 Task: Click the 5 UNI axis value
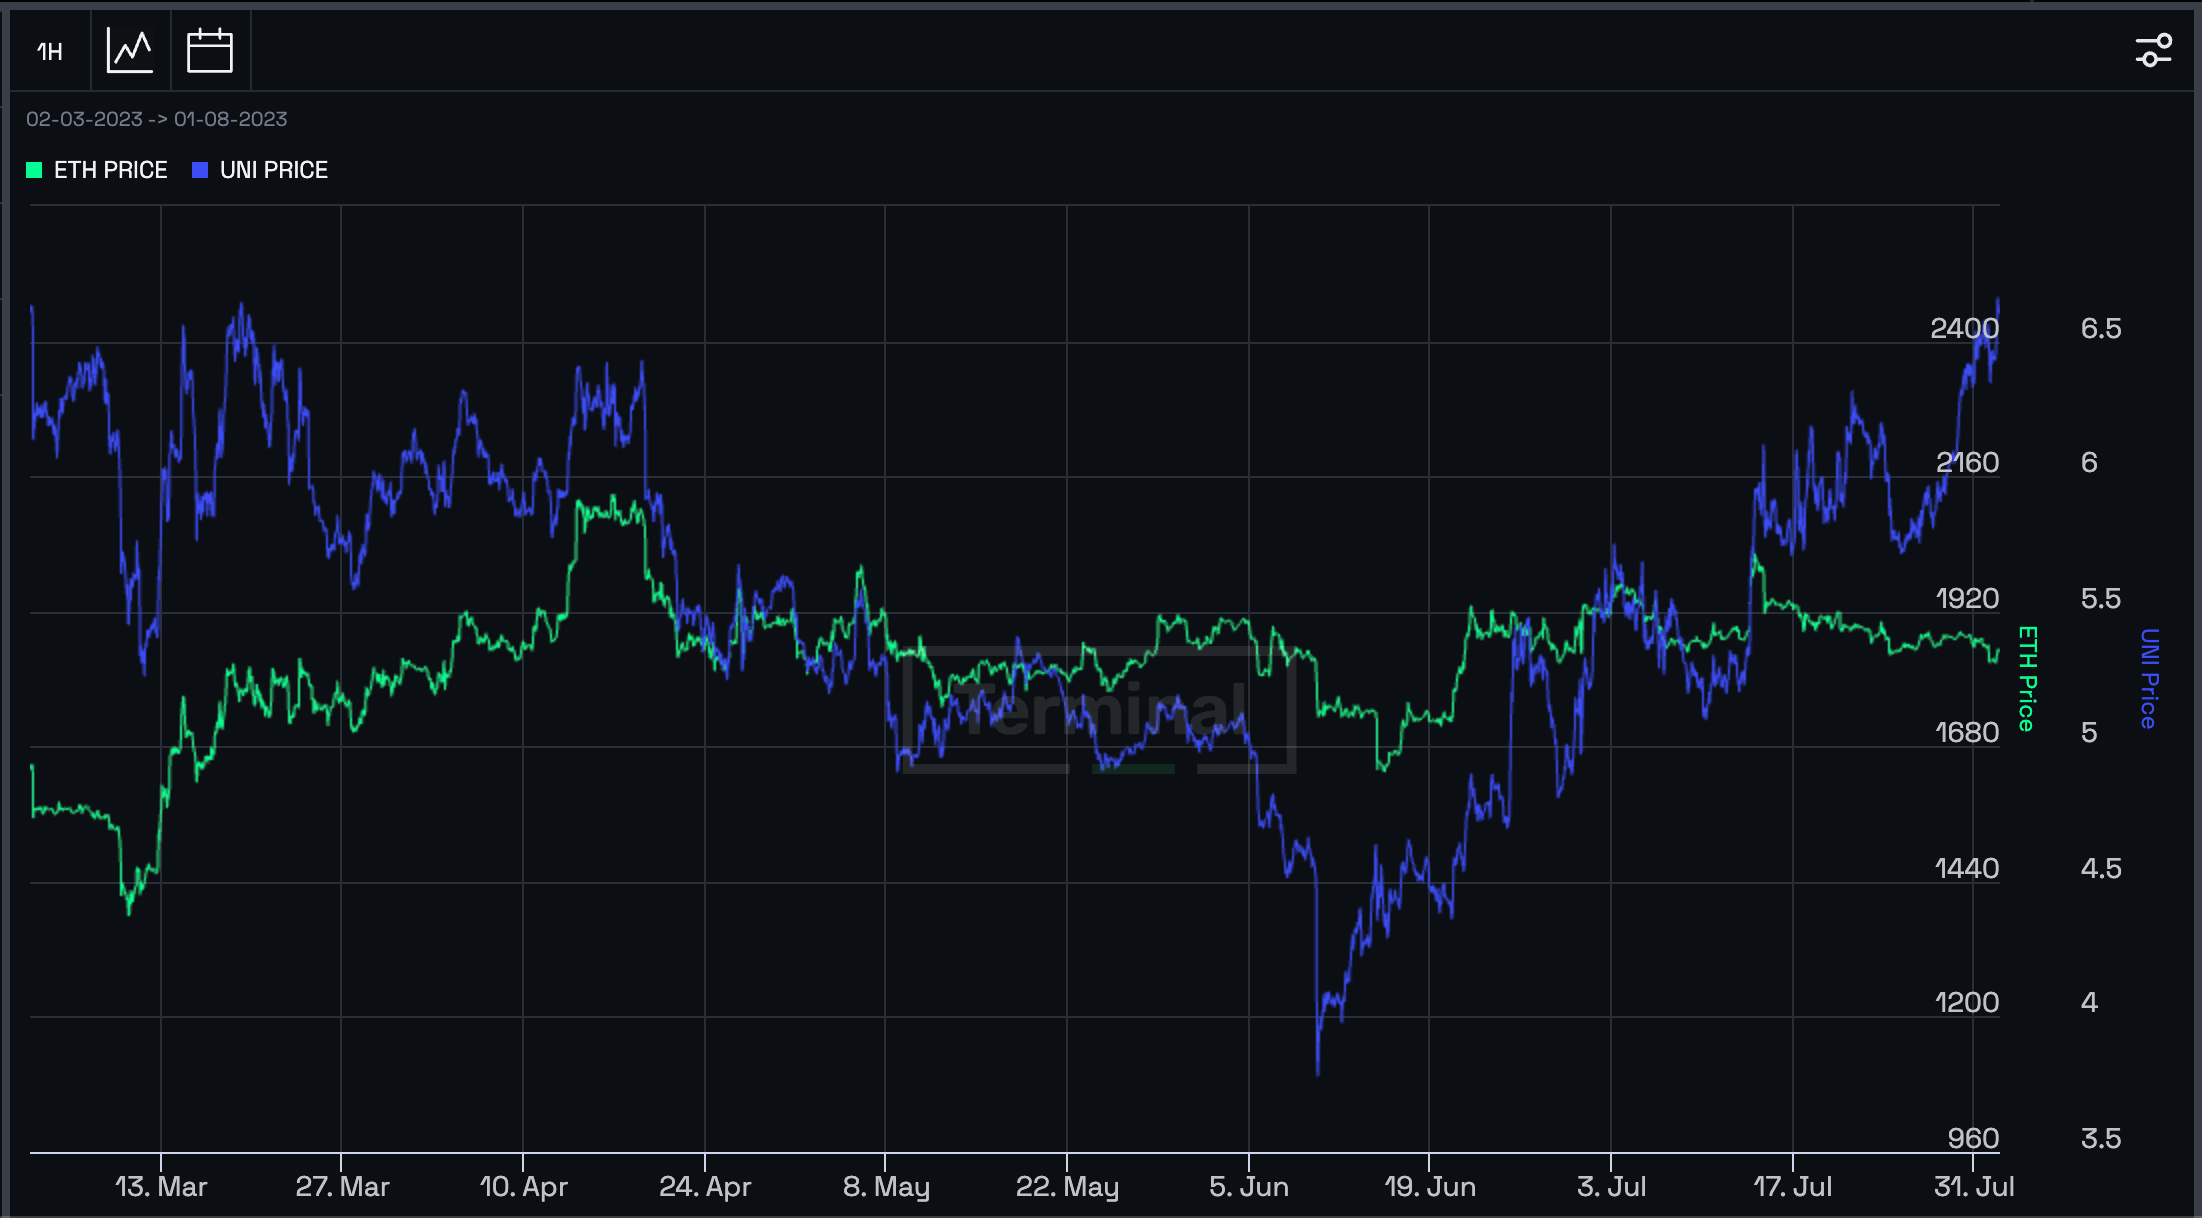tap(2089, 733)
